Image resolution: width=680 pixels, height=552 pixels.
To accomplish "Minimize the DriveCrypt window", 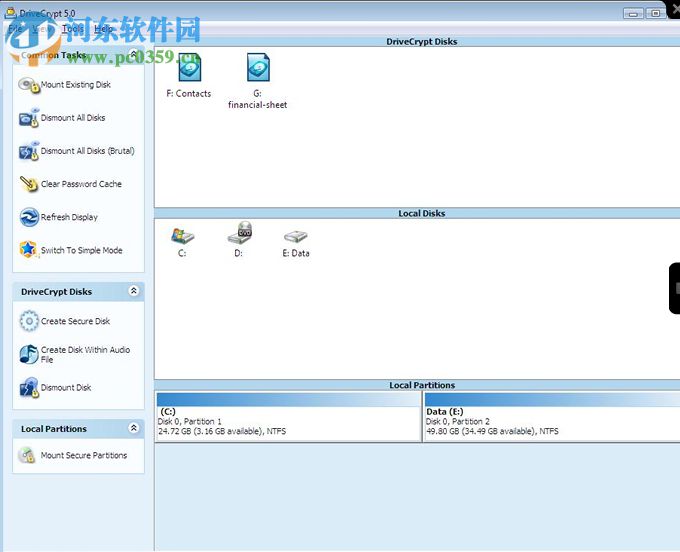I will 633,14.
